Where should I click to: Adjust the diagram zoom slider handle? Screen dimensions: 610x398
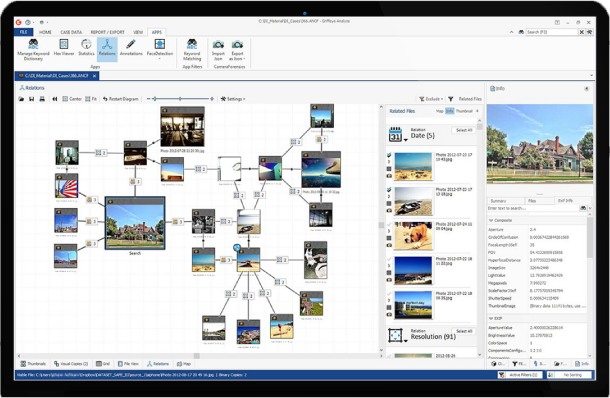[x=155, y=99]
